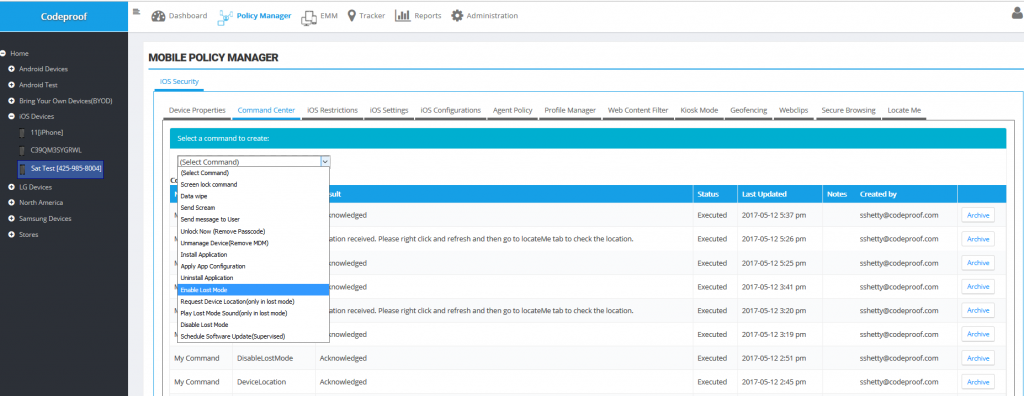This screenshot has width=1024, height=396.
Task: Open the Secure Browsing tab
Action: (848, 110)
